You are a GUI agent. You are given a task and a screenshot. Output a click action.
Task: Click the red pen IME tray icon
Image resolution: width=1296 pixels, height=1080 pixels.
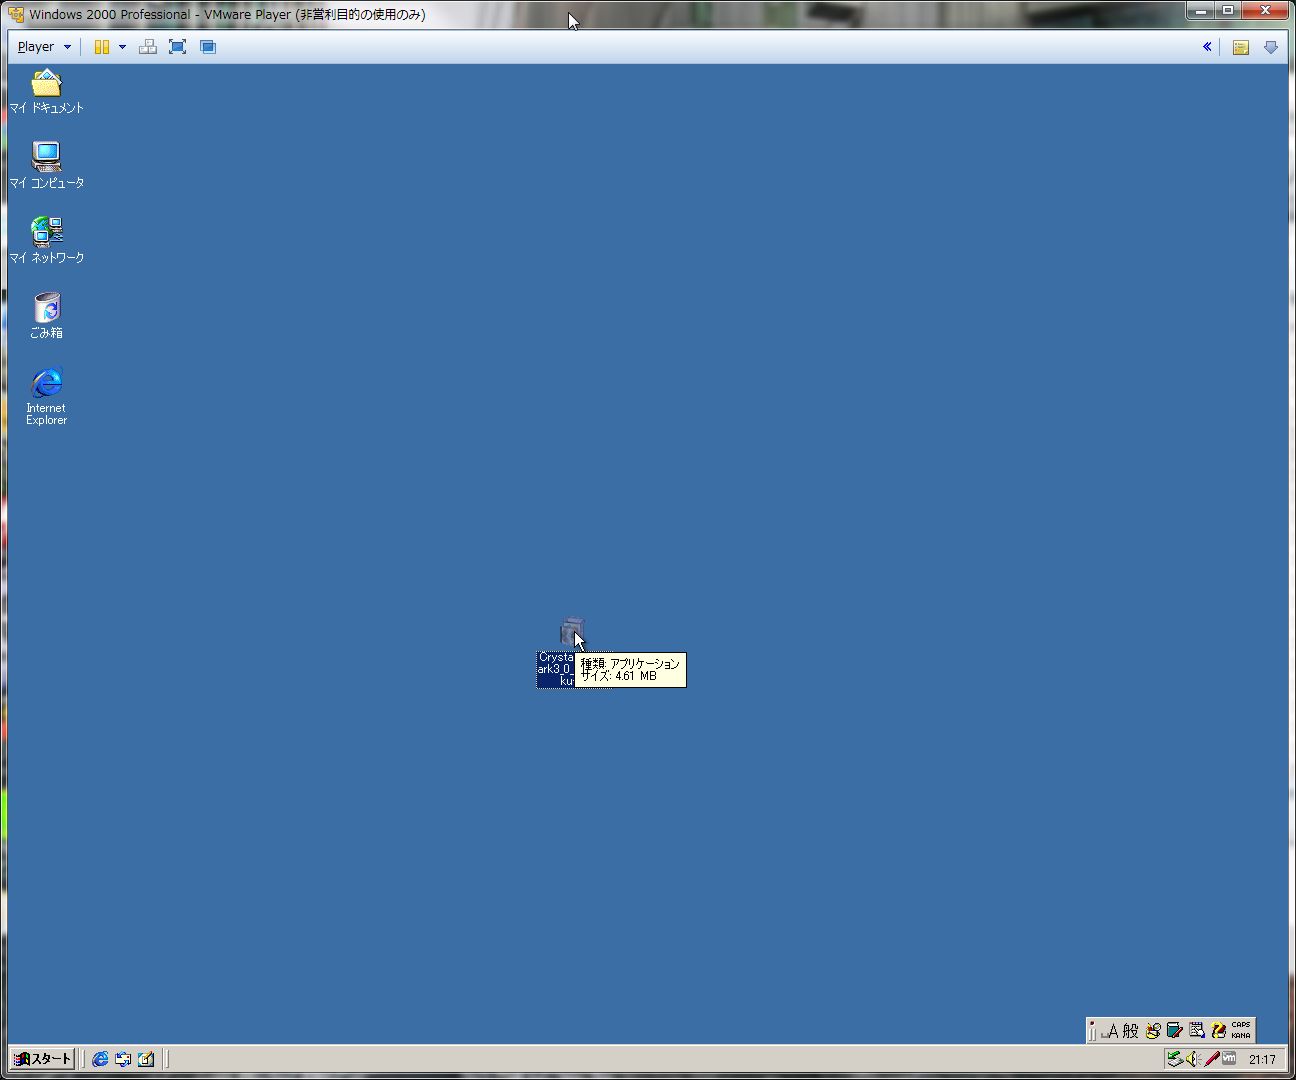tap(1211, 1059)
